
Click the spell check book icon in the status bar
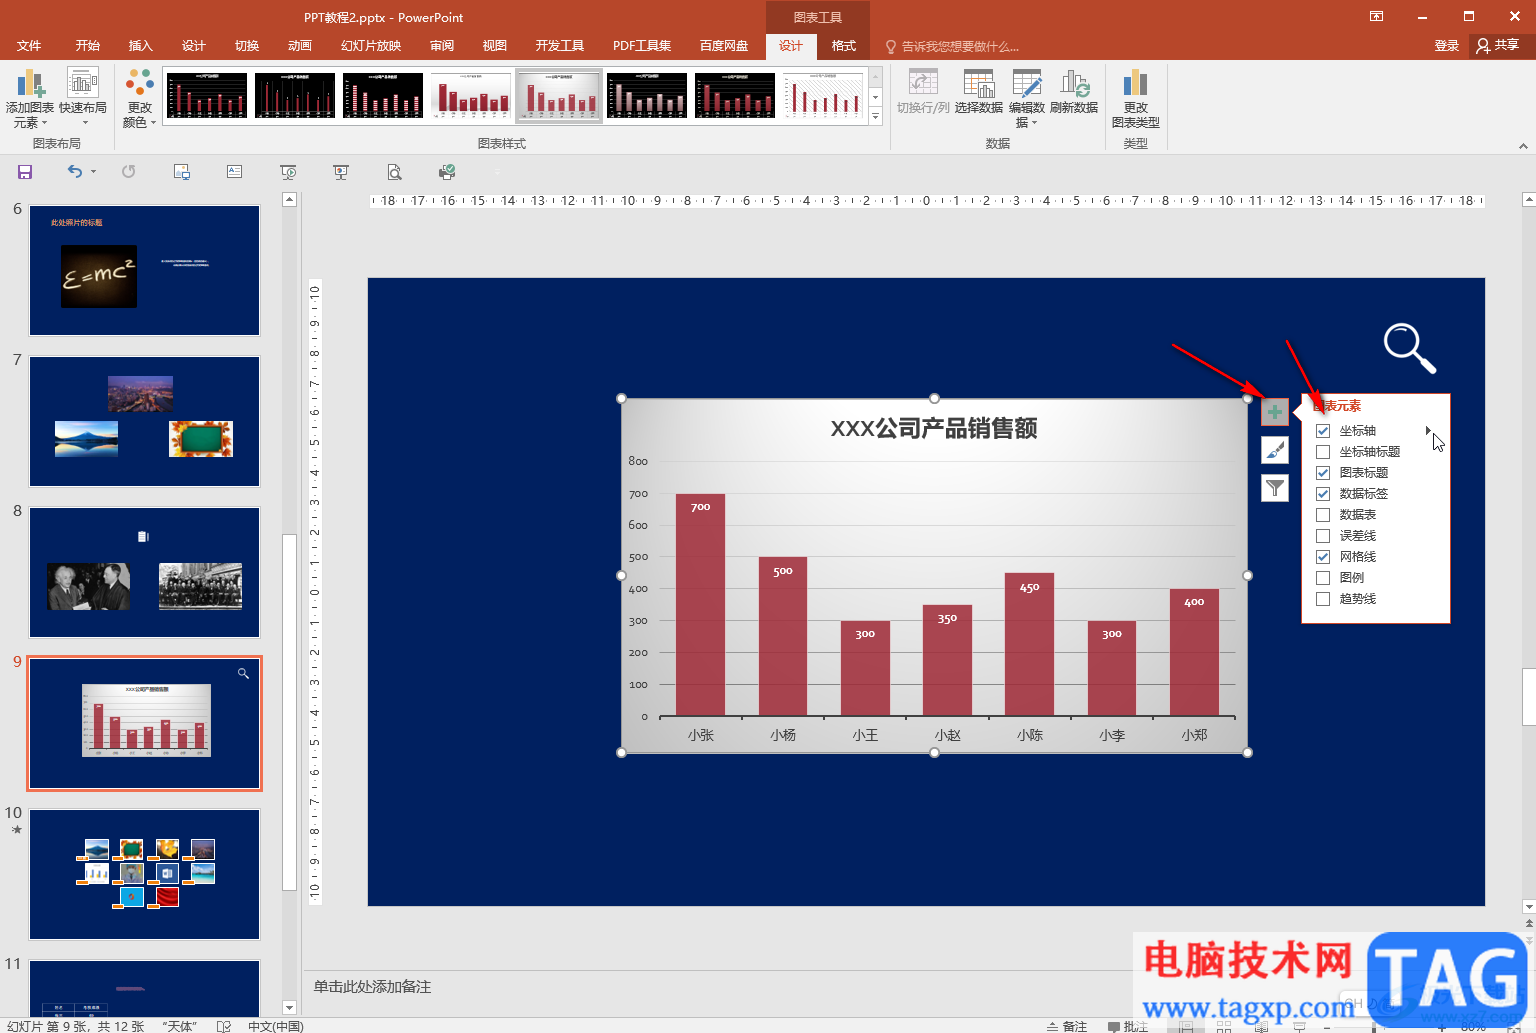[x=224, y=1026]
